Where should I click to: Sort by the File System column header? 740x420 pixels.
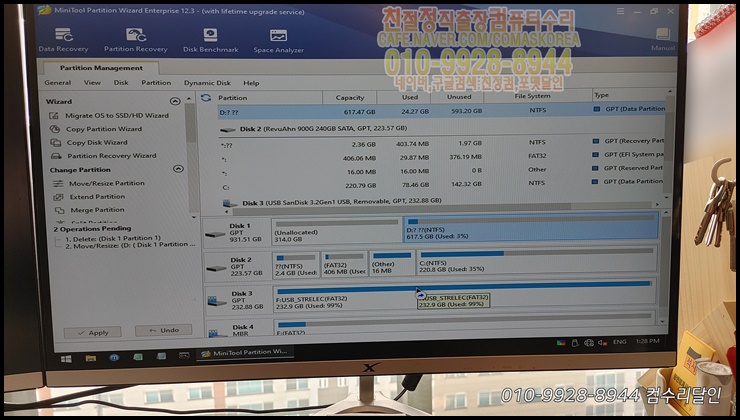(x=532, y=96)
